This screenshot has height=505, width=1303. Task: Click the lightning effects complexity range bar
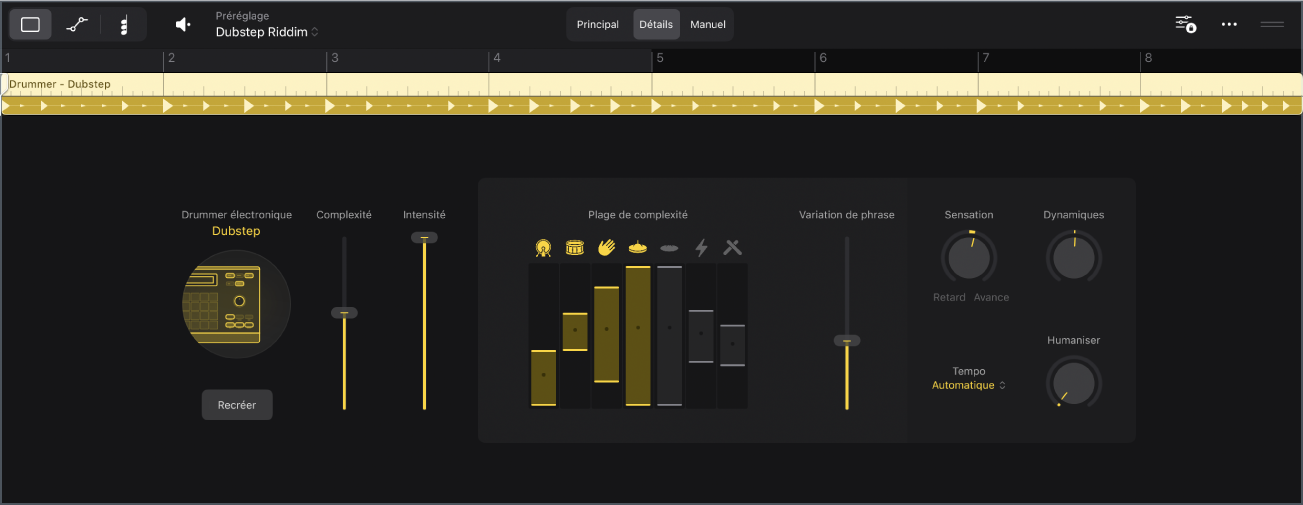click(701, 336)
